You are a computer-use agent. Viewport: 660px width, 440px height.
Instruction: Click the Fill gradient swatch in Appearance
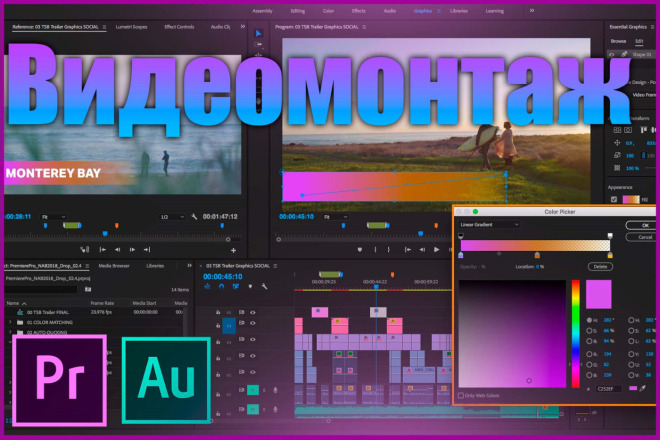tap(631, 200)
